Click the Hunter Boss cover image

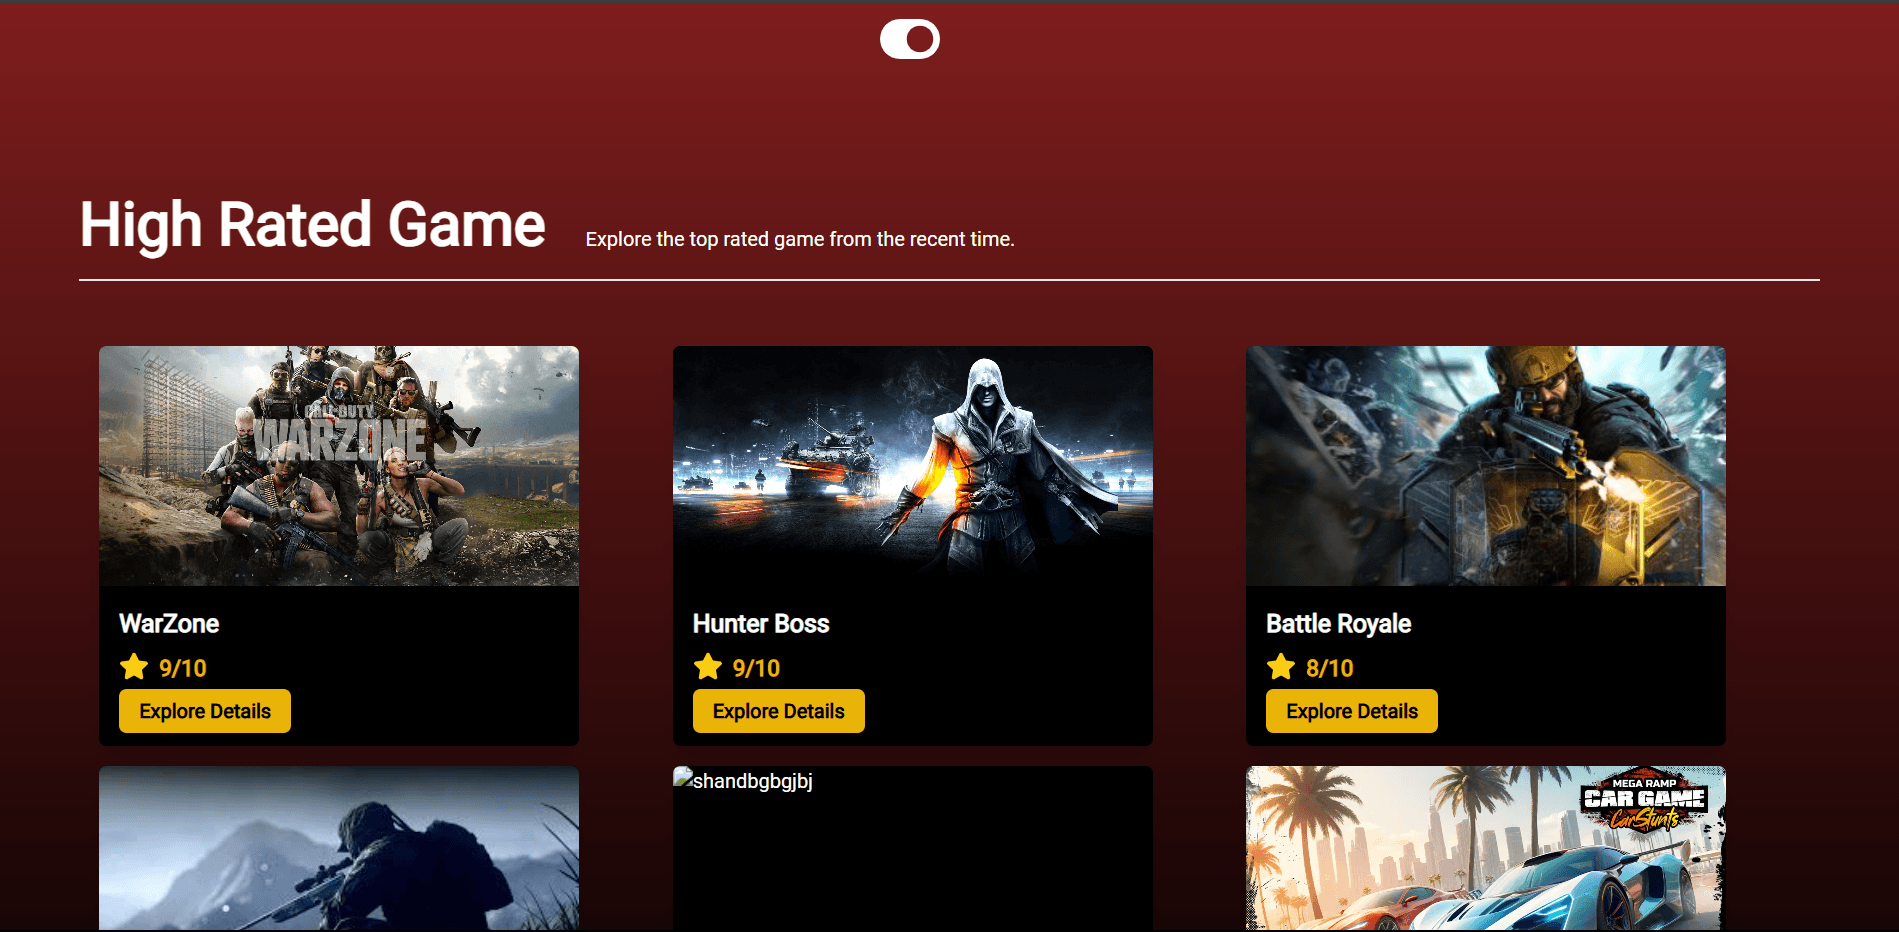913,466
